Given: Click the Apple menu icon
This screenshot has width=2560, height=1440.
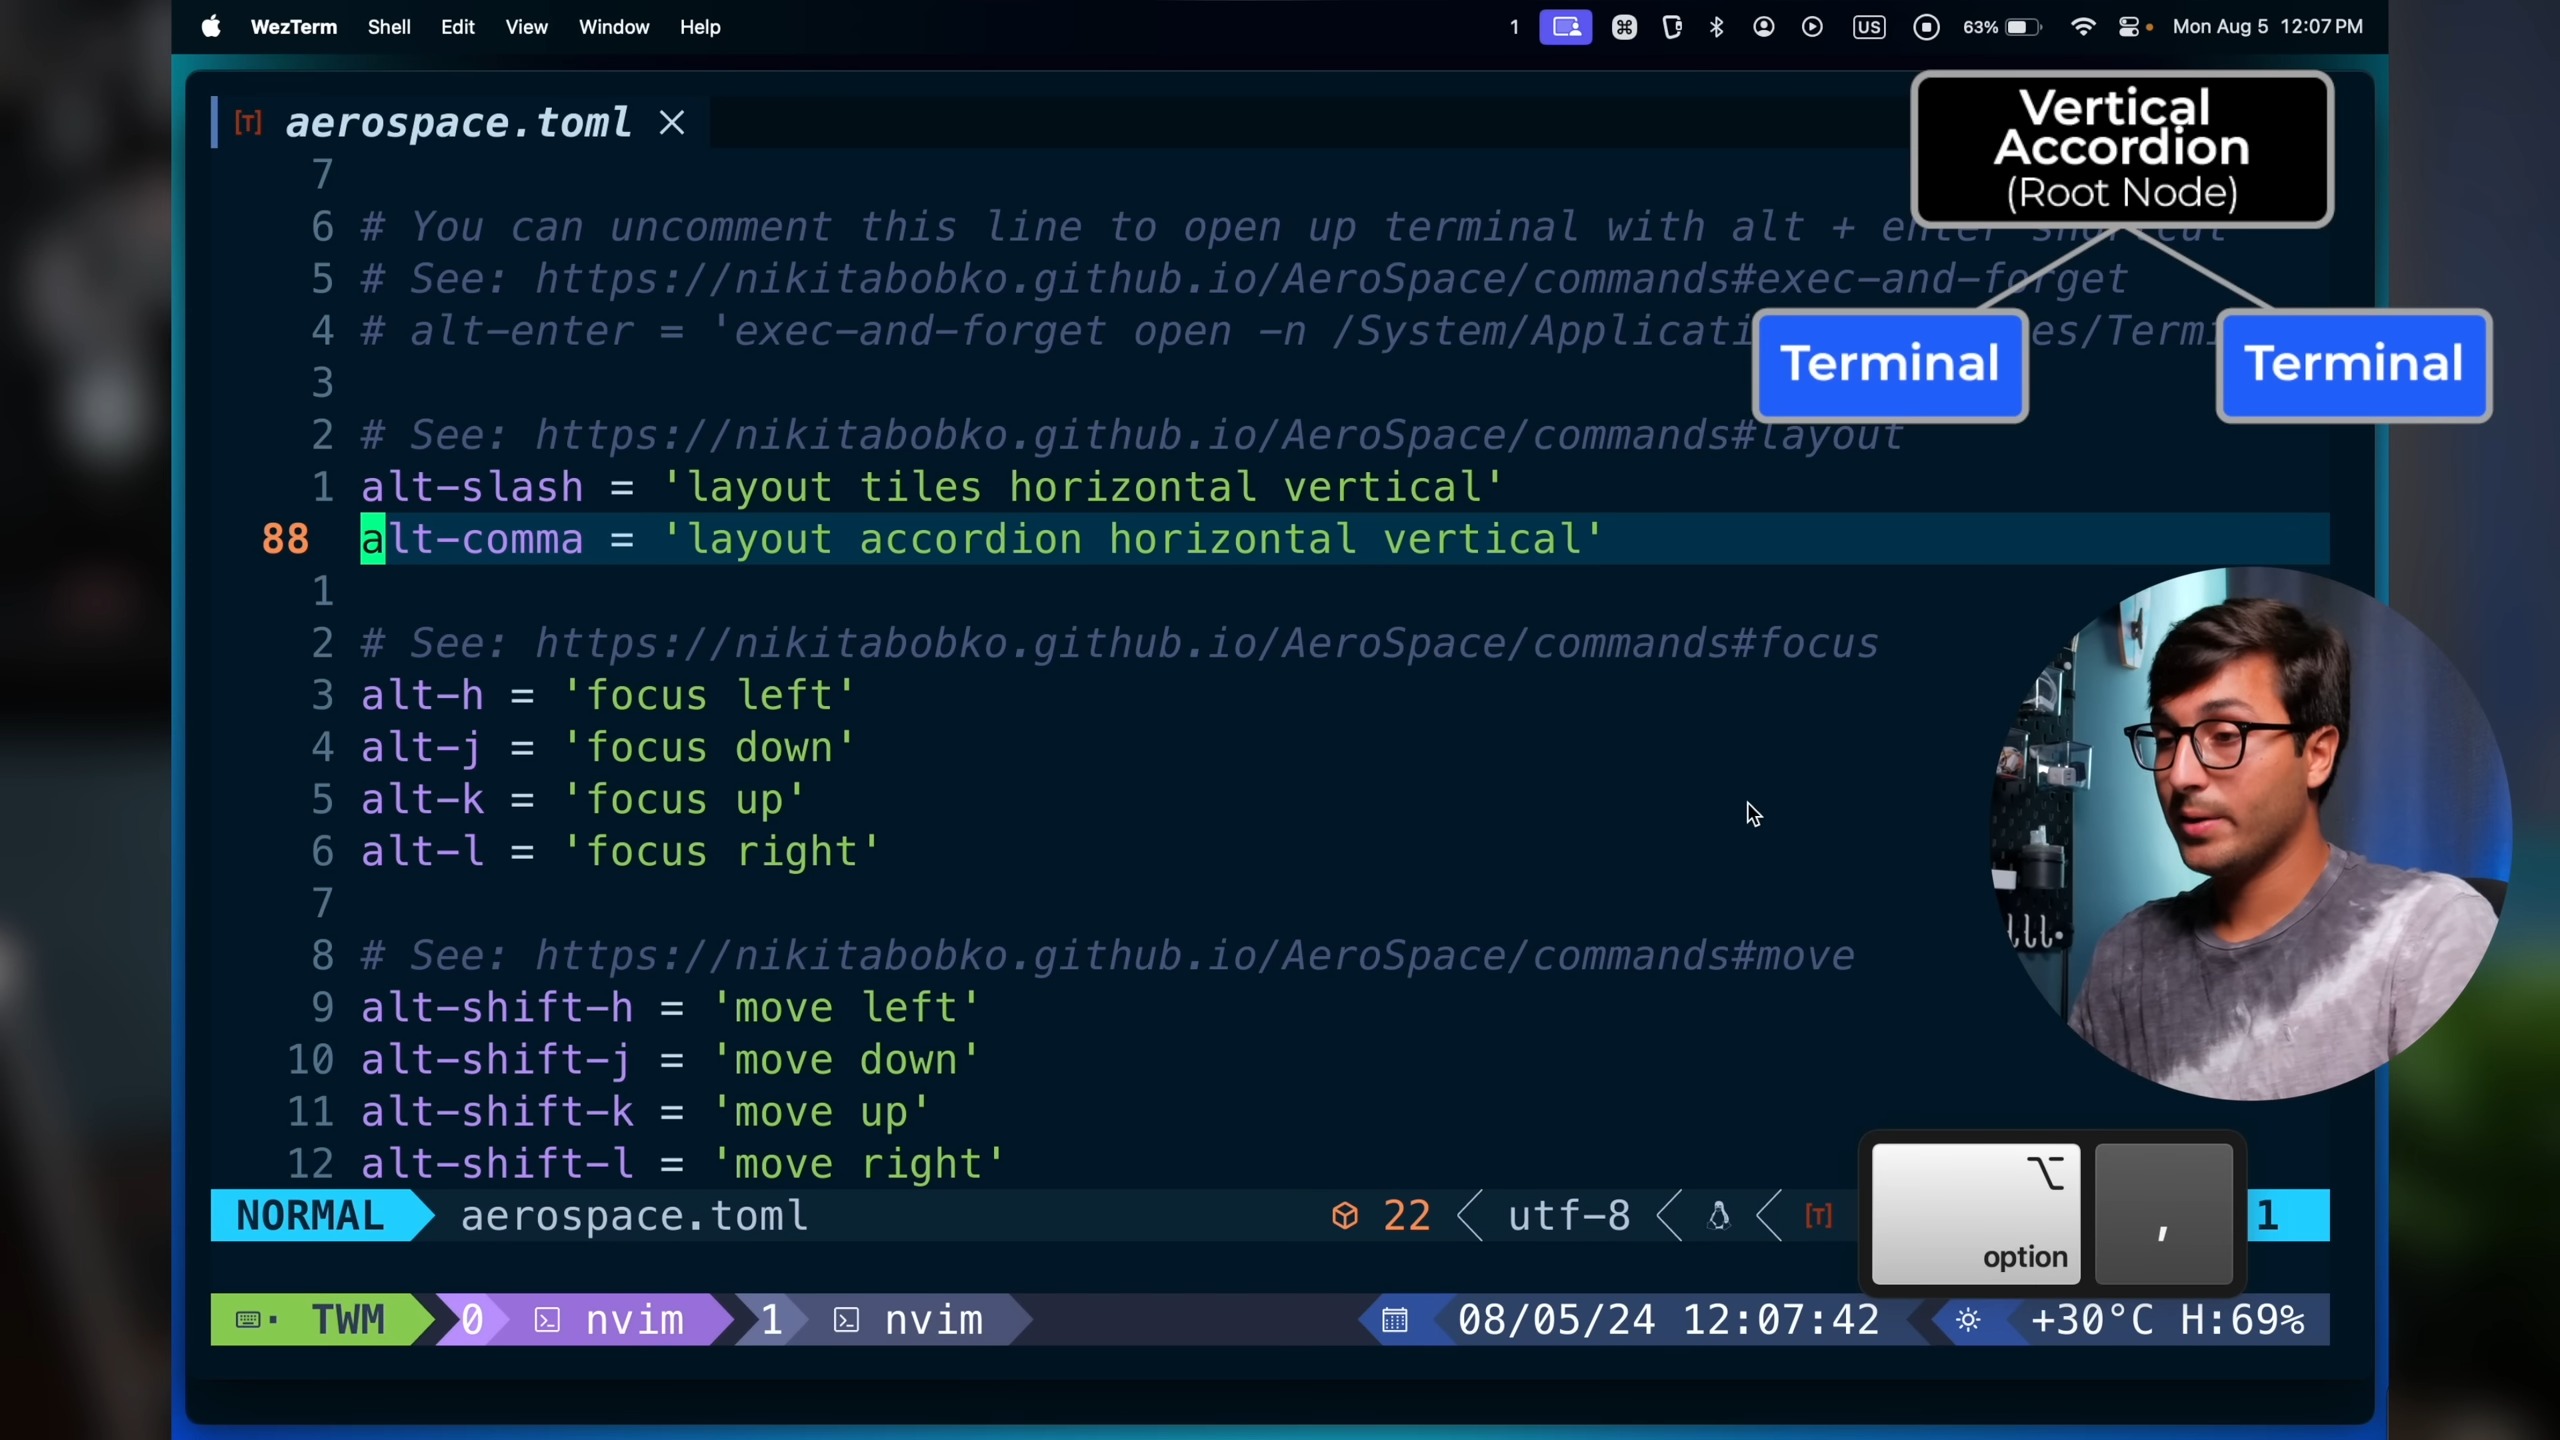Looking at the screenshot, I should 210,27.
